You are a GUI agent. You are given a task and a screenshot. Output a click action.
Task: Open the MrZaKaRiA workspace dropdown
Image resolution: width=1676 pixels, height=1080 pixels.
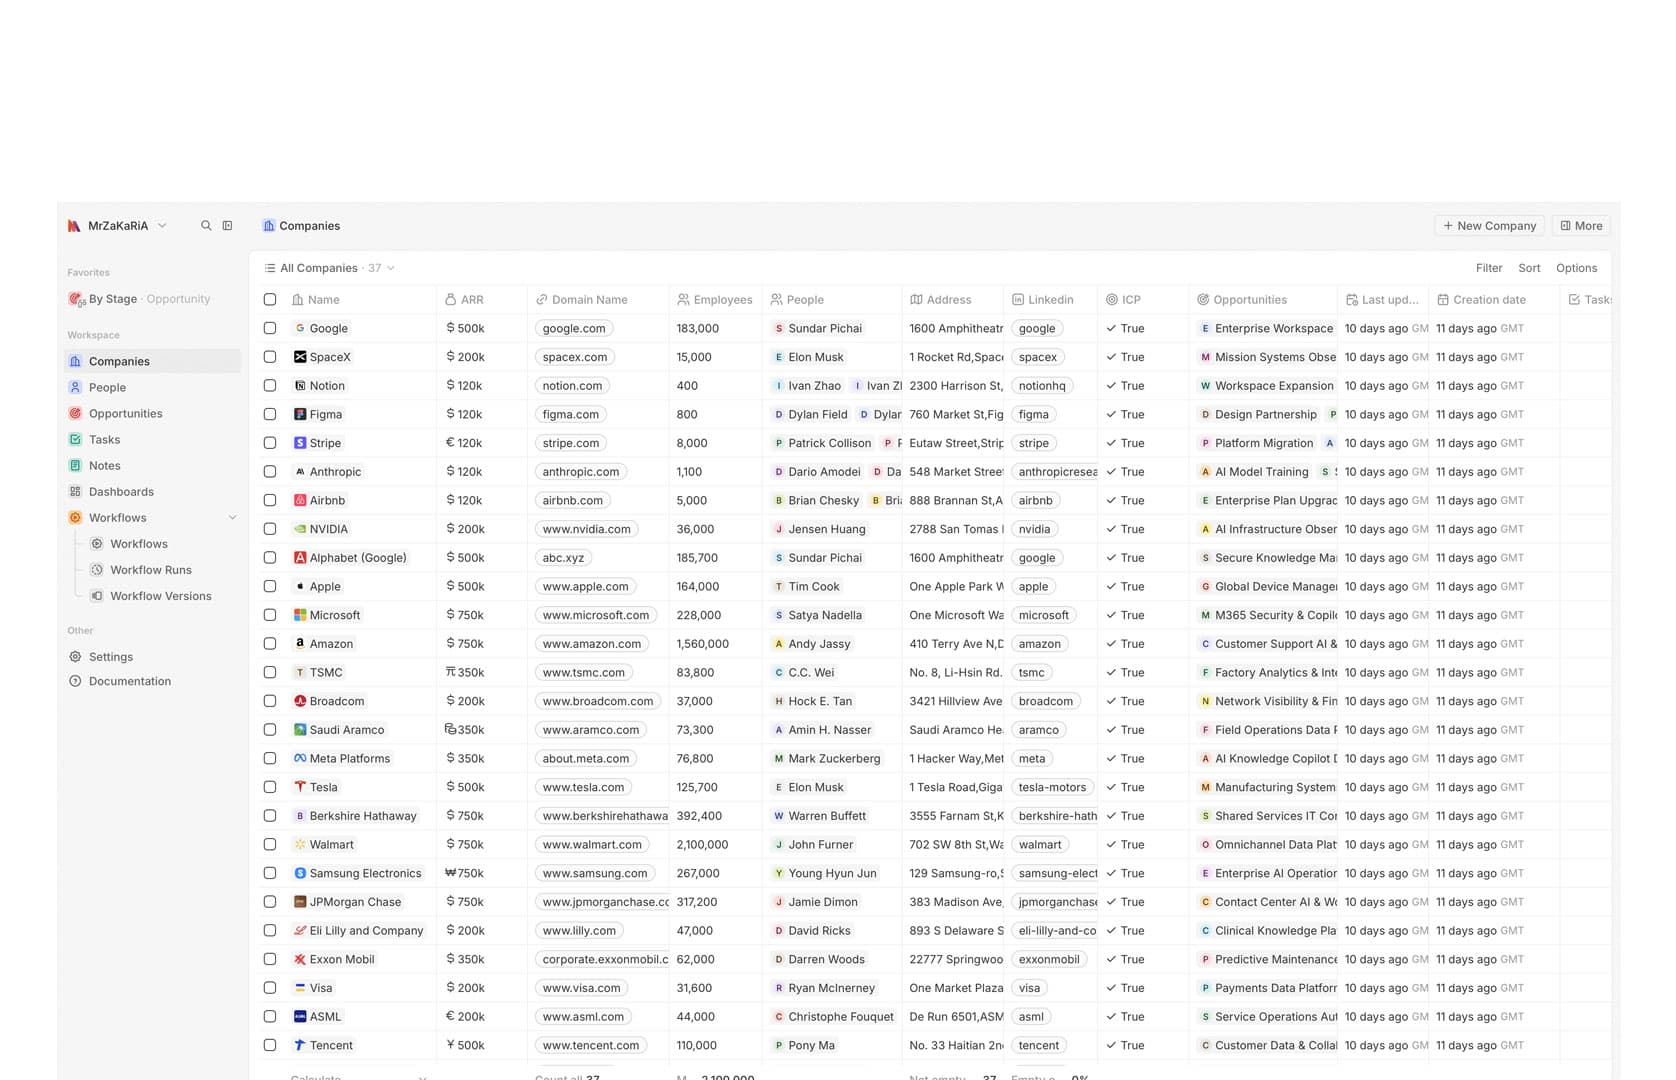pos(117,226)
